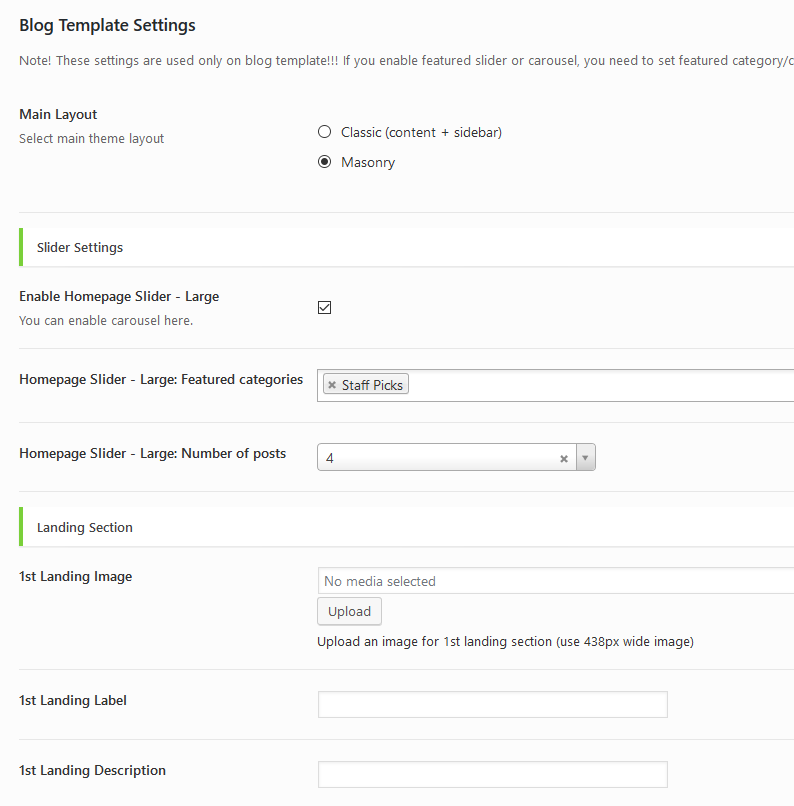Click the Number of posts select box showing 4
This screenshot has height=806, width=794.
click(x=440, y=458)
